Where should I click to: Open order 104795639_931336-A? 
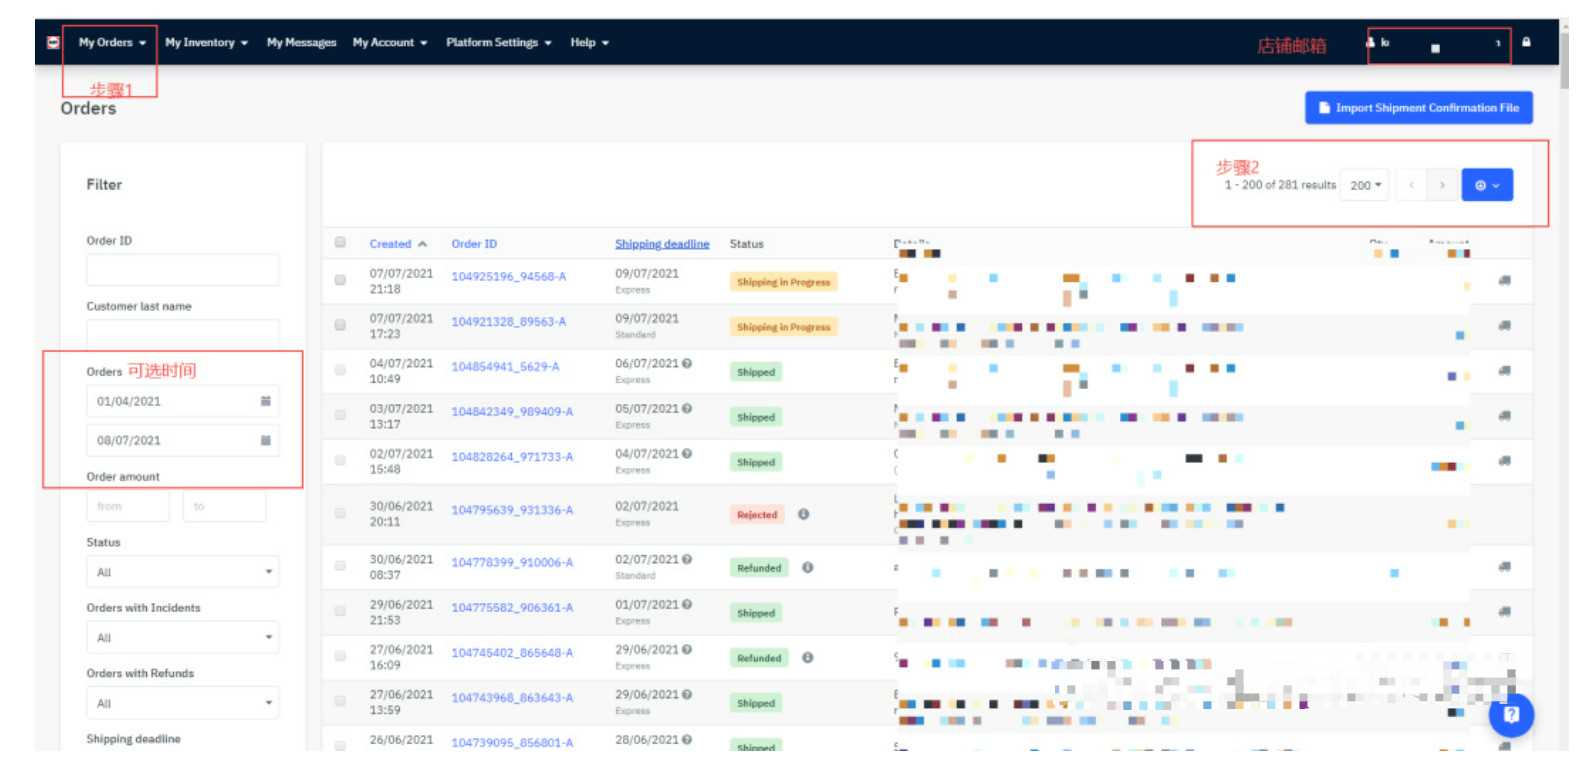512,510
